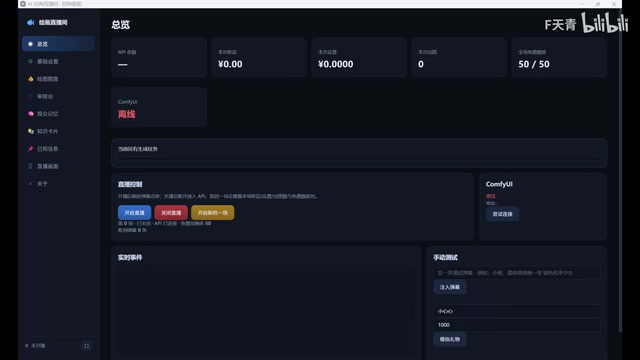Click the red 离线 ComfyUI status
The image size is (640, 360).
coord(127,114)
